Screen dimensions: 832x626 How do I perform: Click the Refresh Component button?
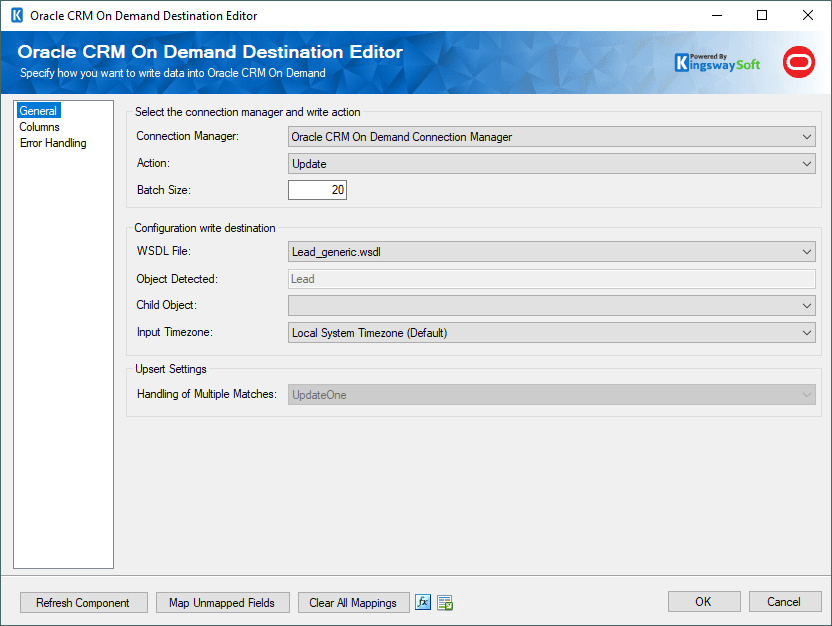coord(83,602)
